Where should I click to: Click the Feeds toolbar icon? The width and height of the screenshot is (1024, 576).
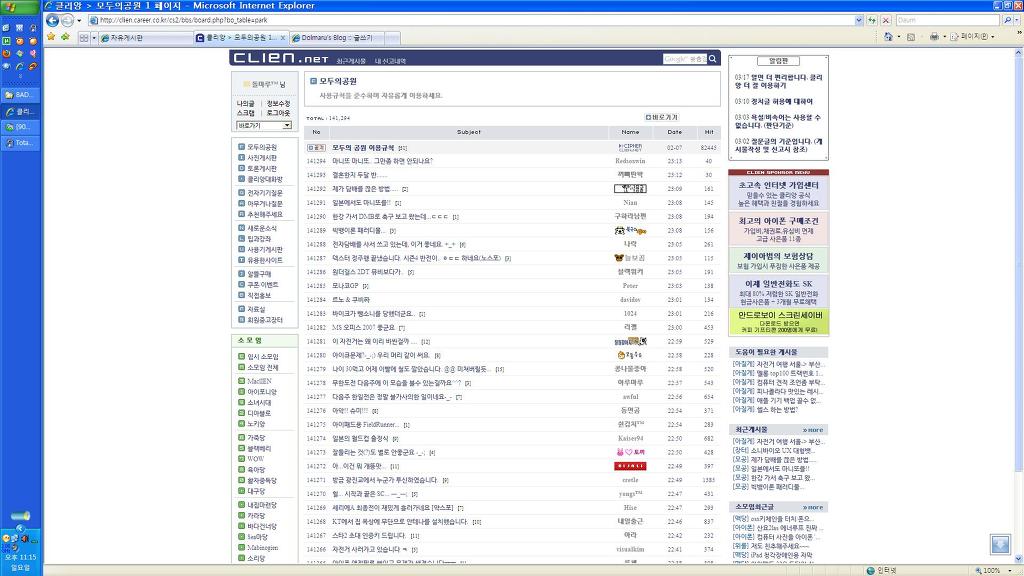[911, 37]
